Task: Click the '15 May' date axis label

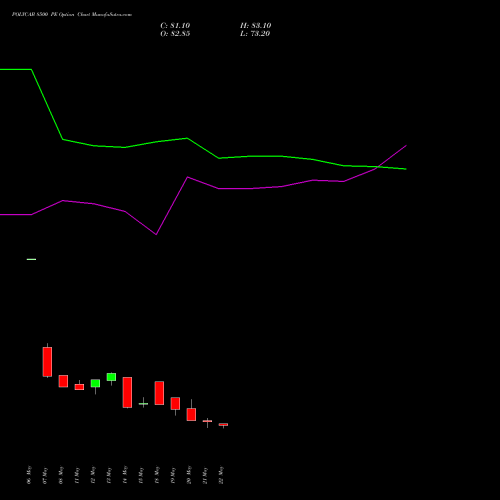Action: [x=141, y=475]
